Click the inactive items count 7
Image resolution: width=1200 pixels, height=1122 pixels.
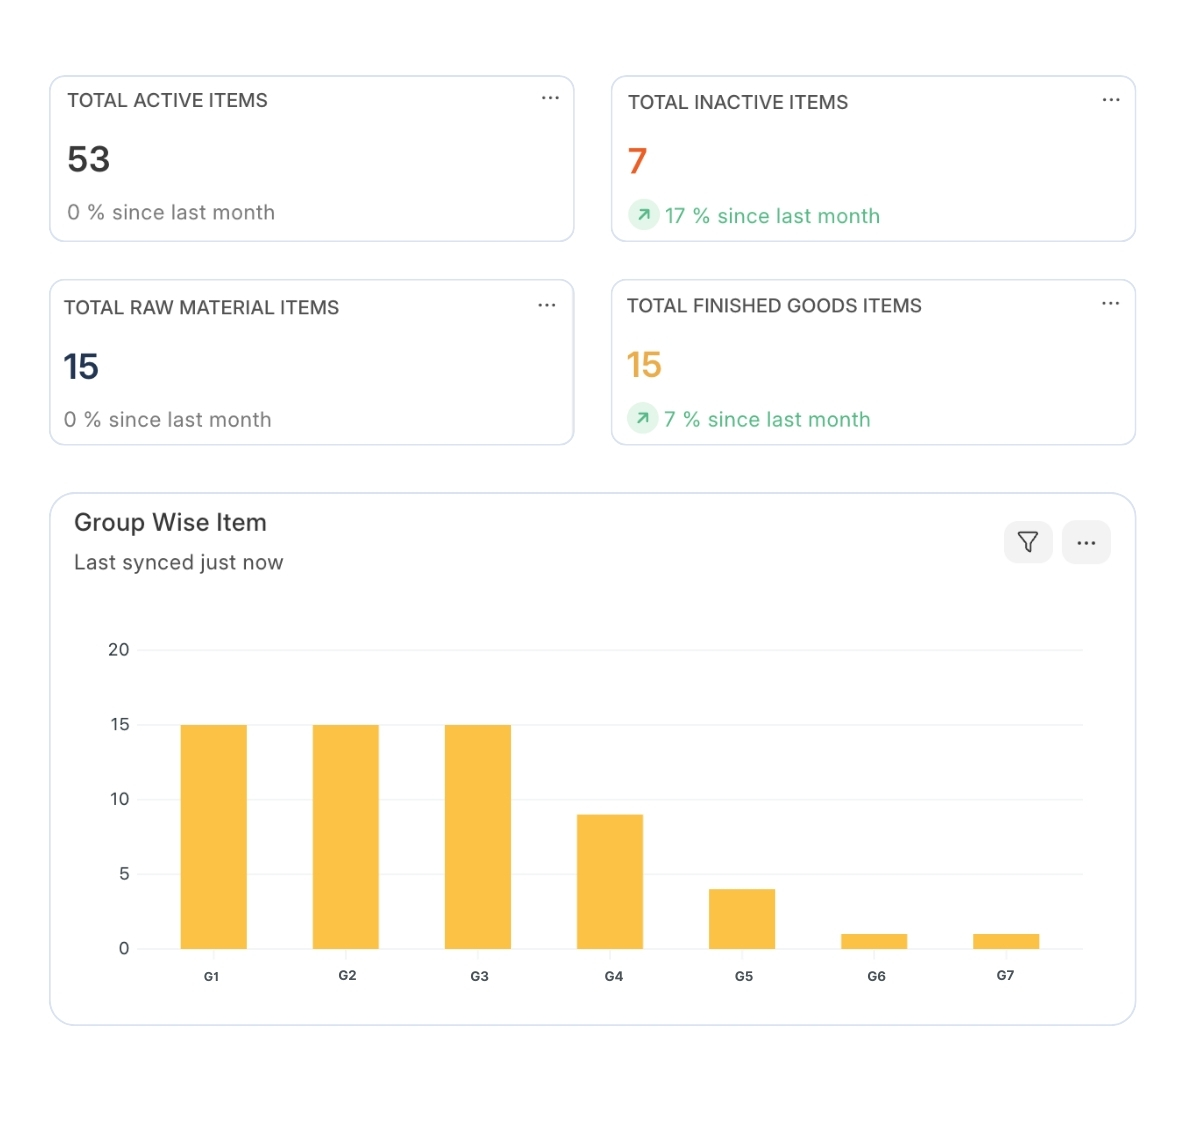tap(637, 161)
